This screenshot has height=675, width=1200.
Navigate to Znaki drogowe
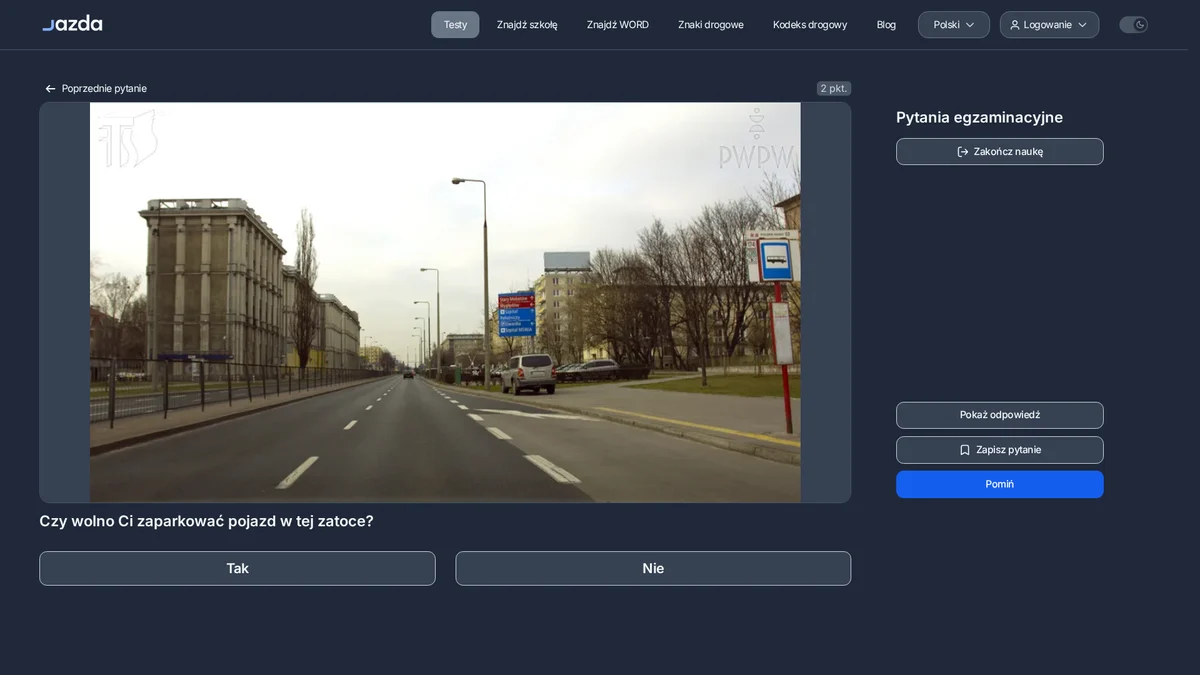coord(711,25)
